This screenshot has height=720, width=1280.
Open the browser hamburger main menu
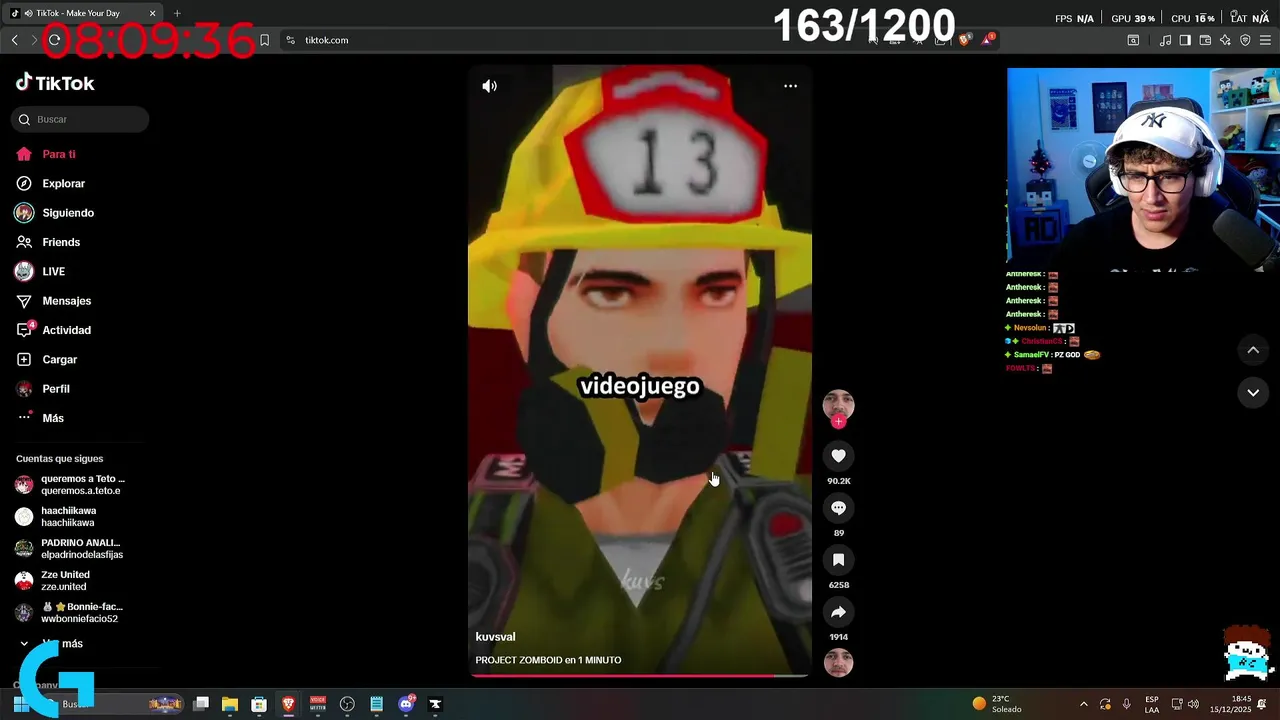1265,40
